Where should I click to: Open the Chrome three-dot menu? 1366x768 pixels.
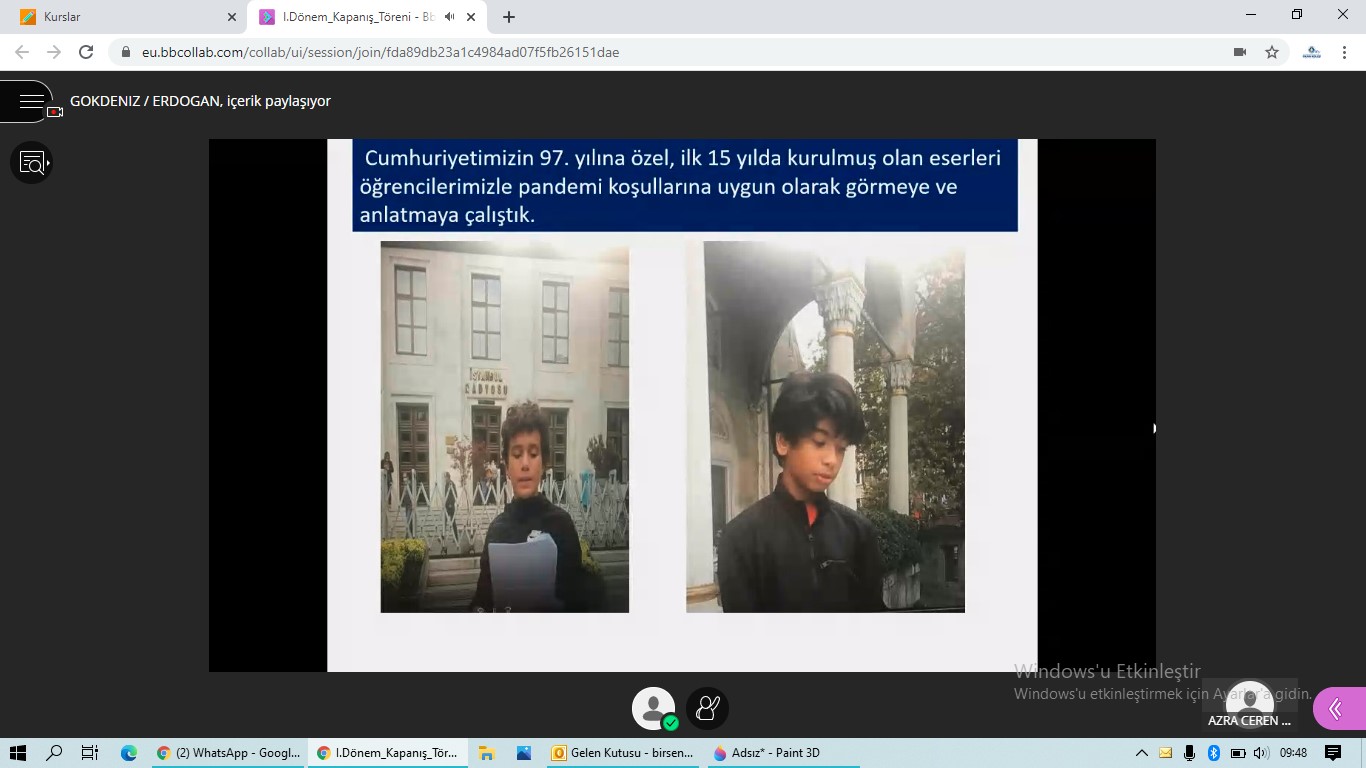[x=1344, y=52]
